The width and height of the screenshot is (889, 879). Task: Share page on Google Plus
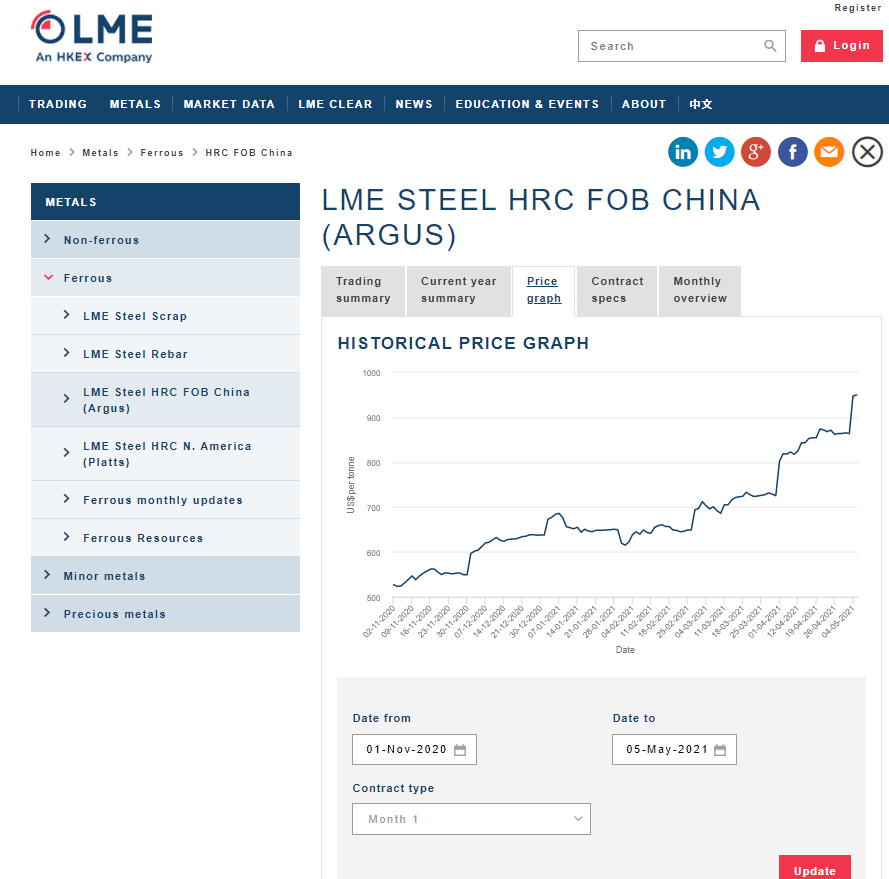[x=756, y=152]
